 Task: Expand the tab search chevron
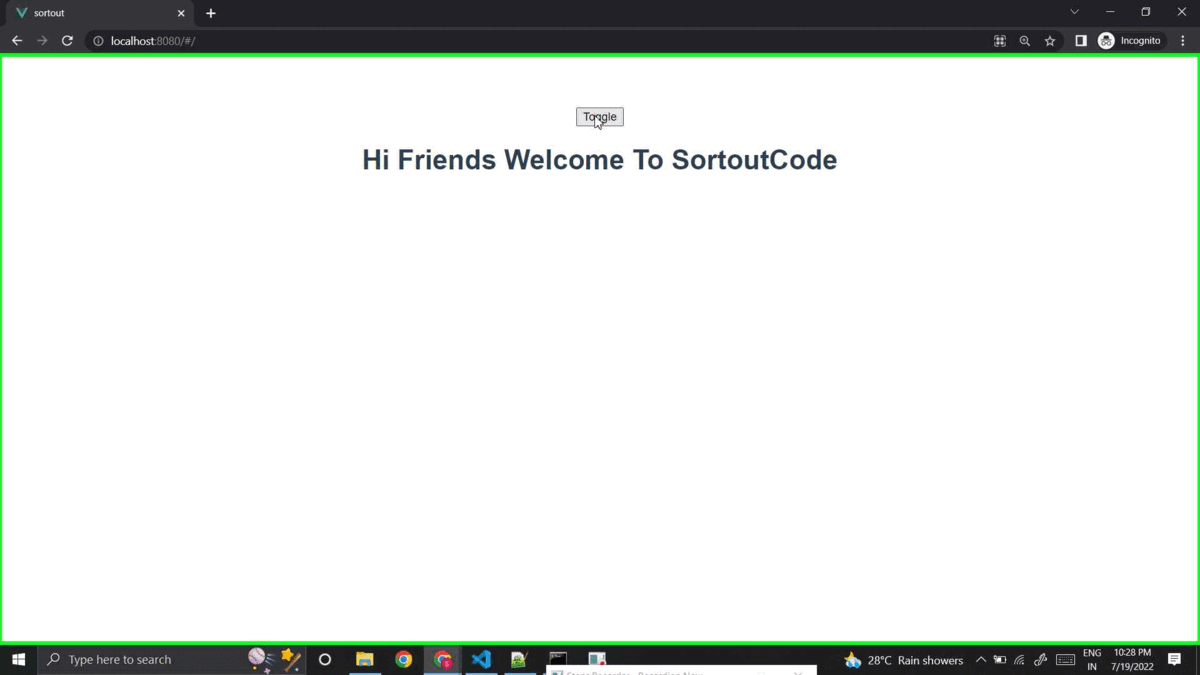pyautogui.click(x=1075, y=12)
